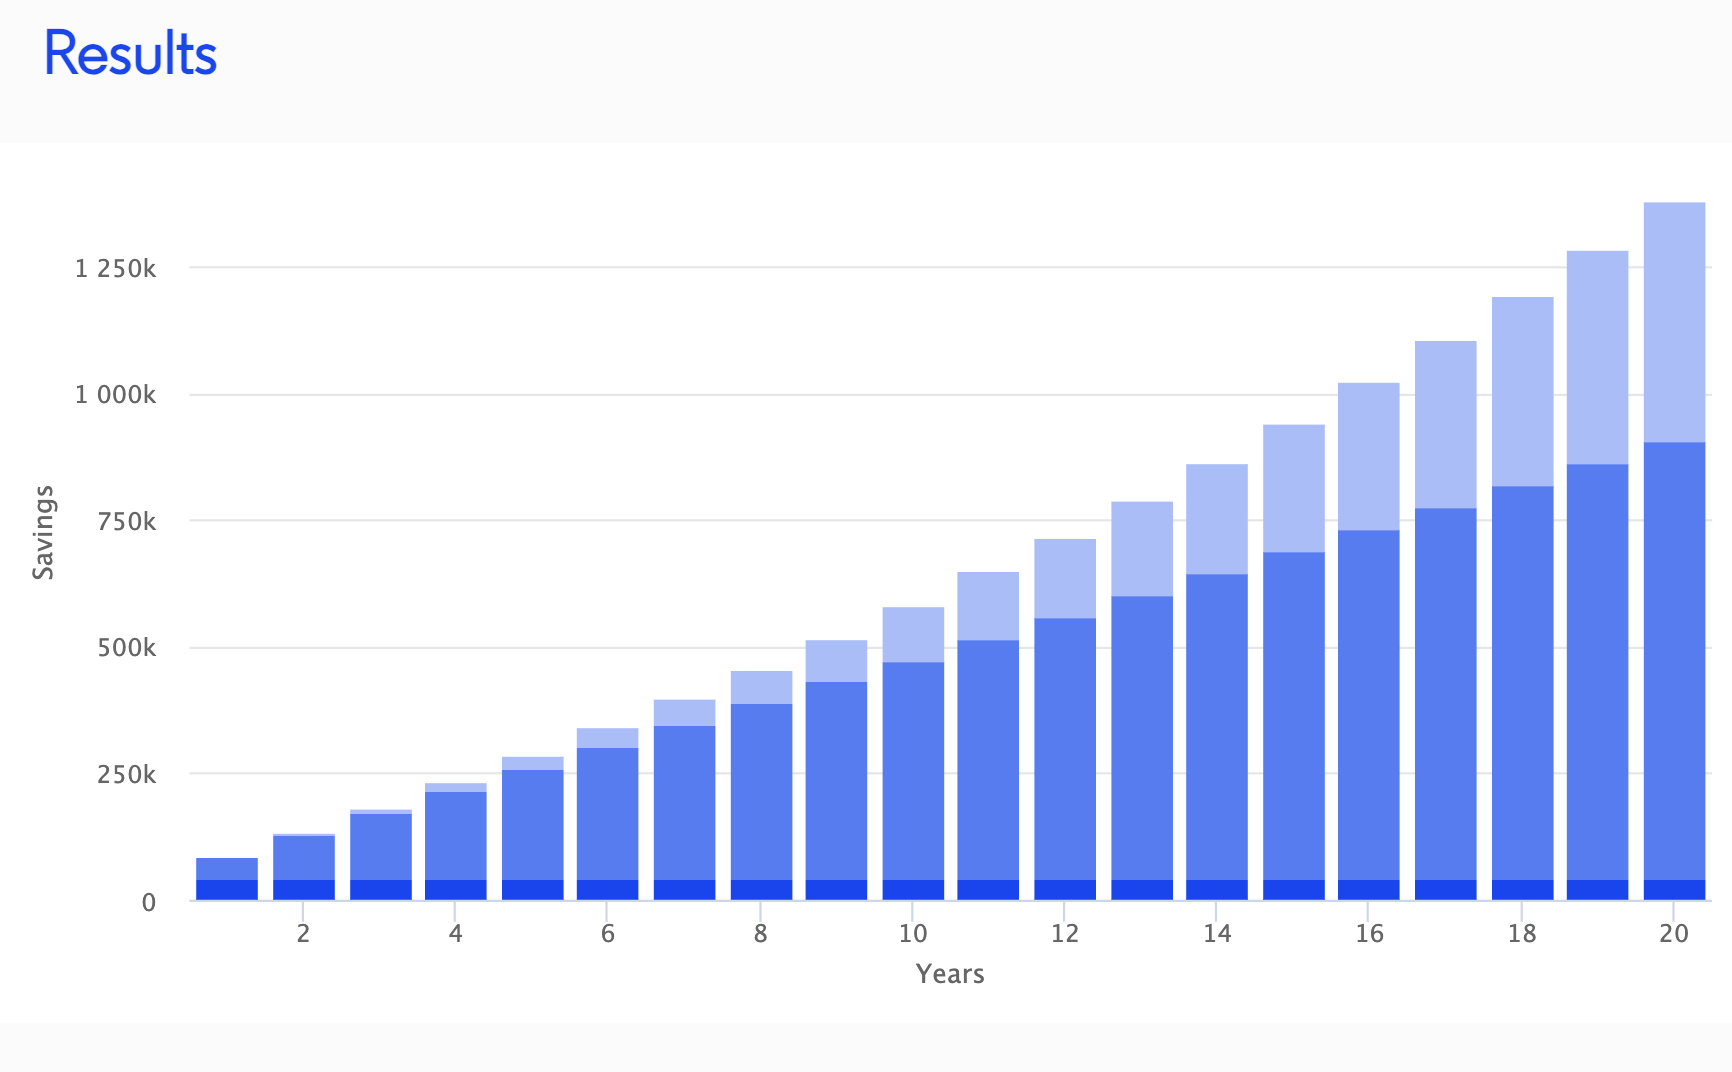1732x1072 pixels.
Task: Click the year 8 savings bar
Action: pos(761,785)
